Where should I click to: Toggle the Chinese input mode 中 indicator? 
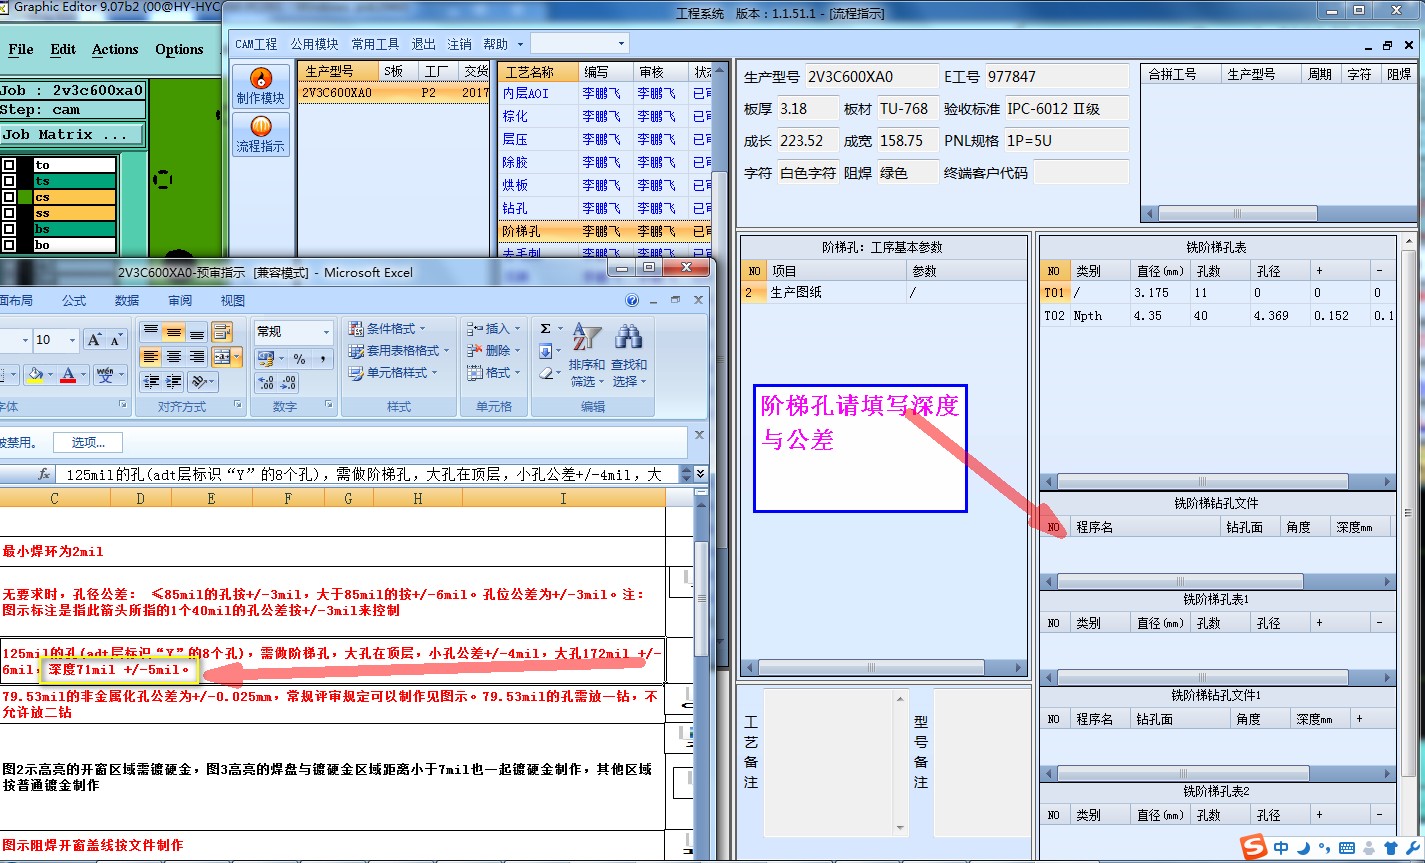point(1281,848)
